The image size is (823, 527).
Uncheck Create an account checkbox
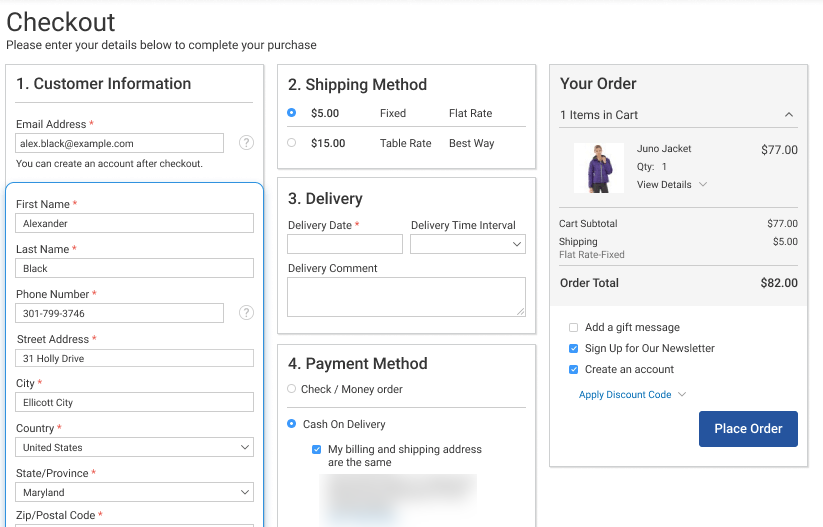(574, 370)
